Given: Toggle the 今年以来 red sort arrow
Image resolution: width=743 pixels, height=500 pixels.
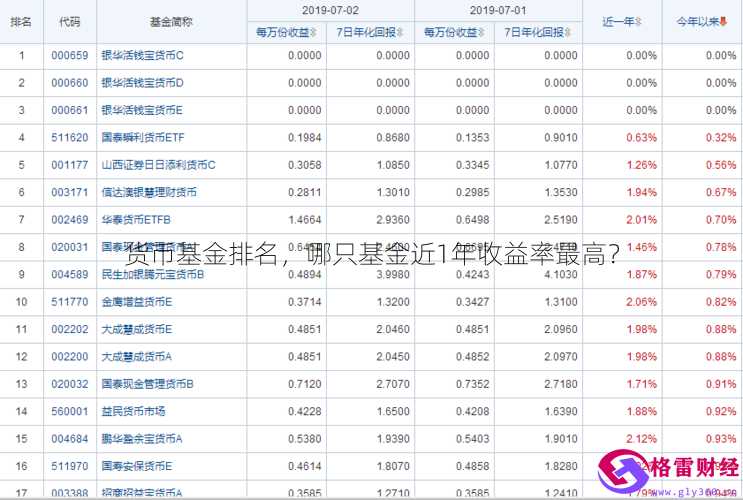Looking at the screenshot, I should point(723,21).
